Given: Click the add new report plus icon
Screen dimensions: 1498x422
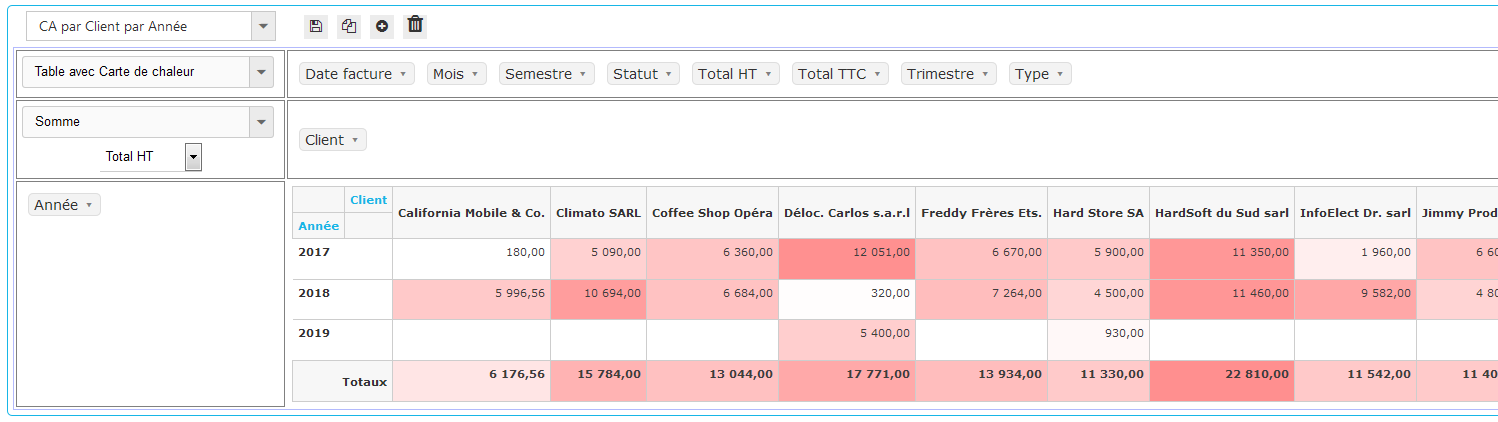Looking at the screenshot, I should pyautogui.click(x=382, y=26).
